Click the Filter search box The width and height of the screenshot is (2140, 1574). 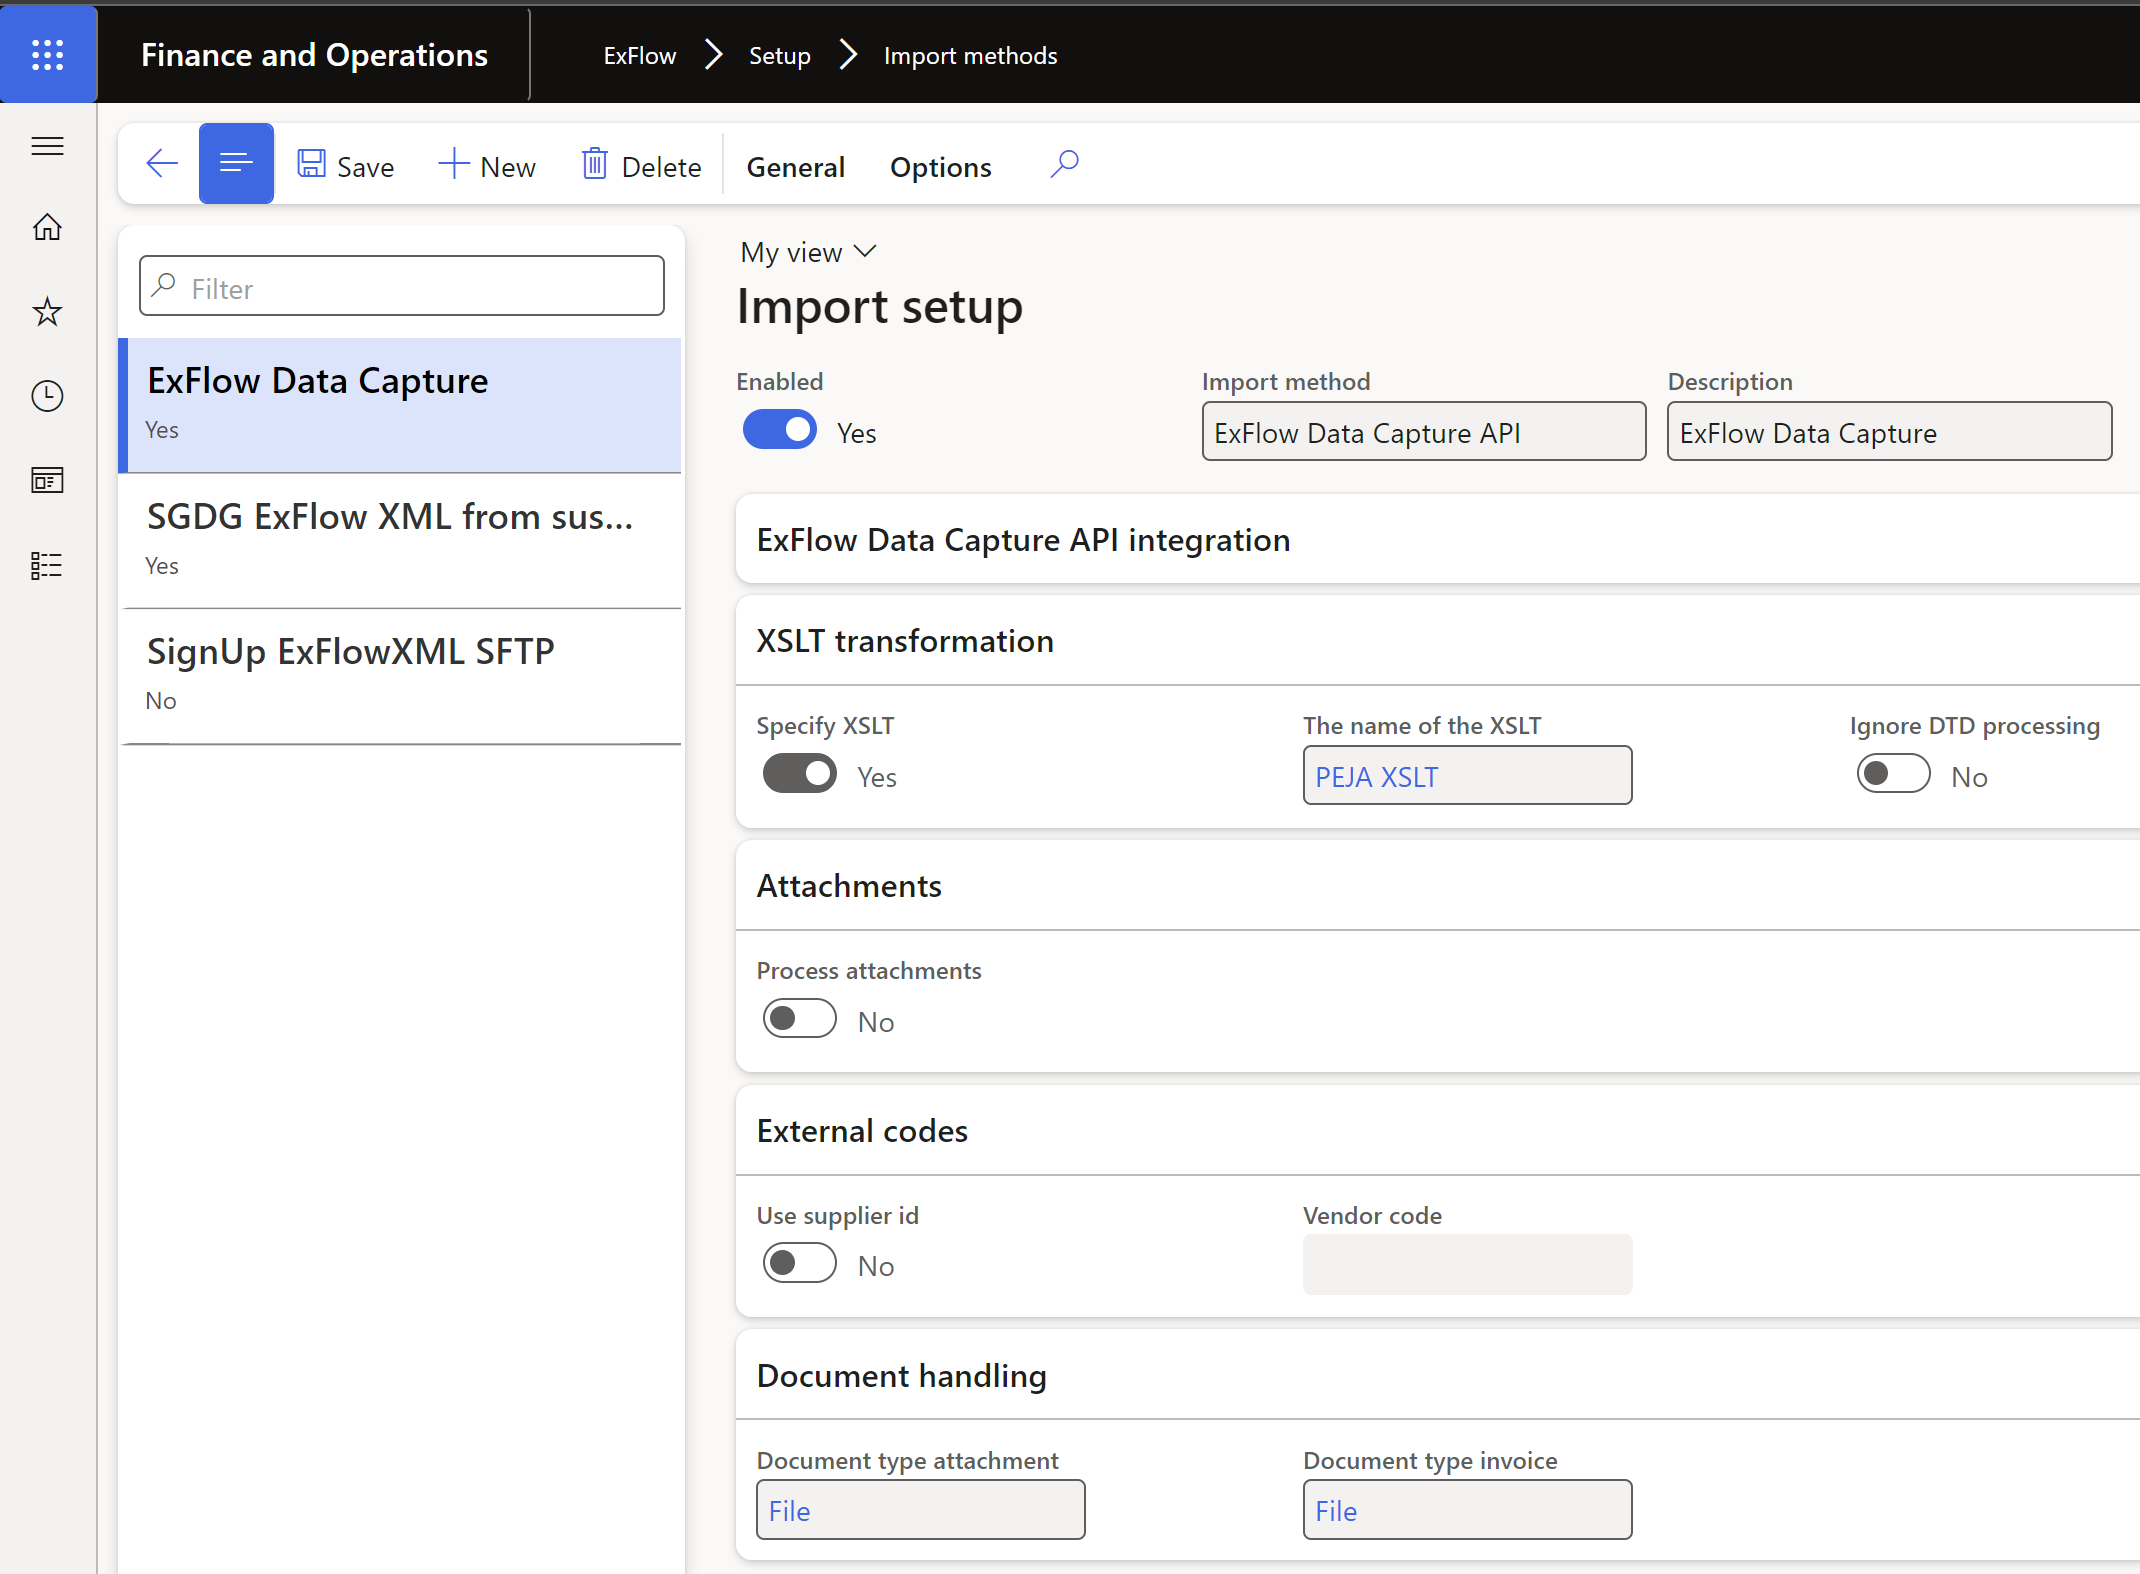pos(402,287)
